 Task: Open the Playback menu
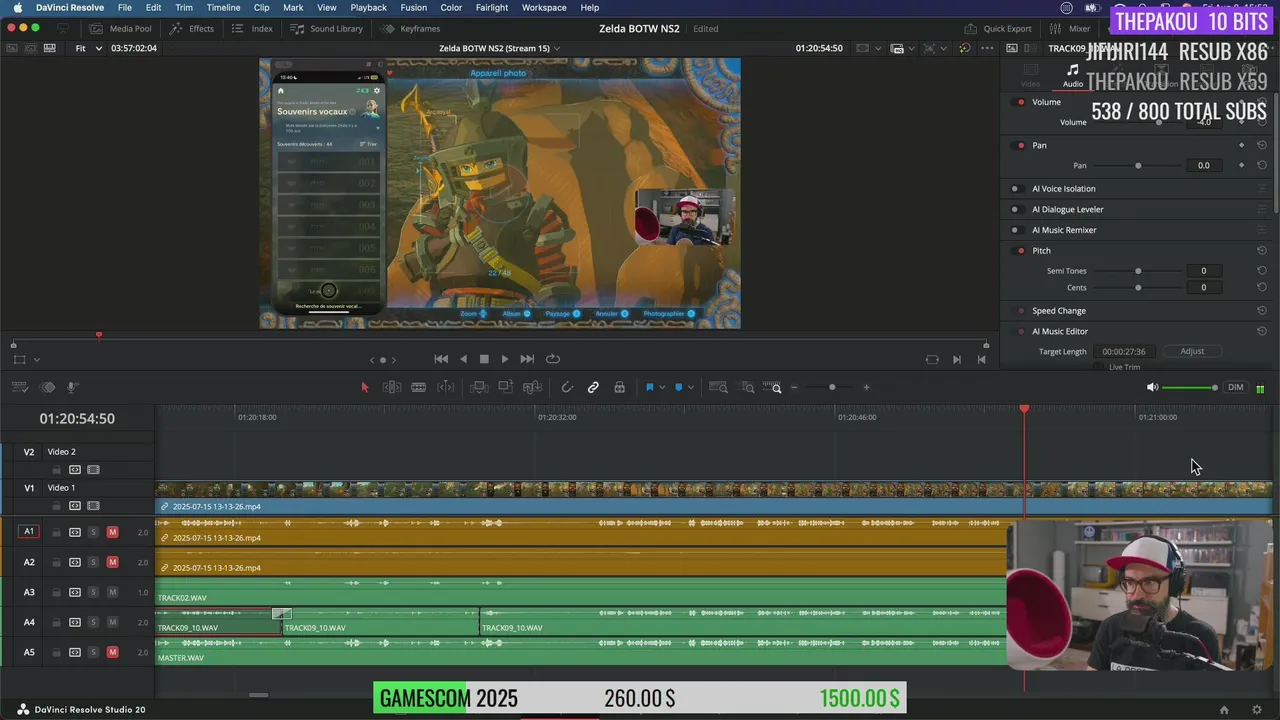pos(368,7)
